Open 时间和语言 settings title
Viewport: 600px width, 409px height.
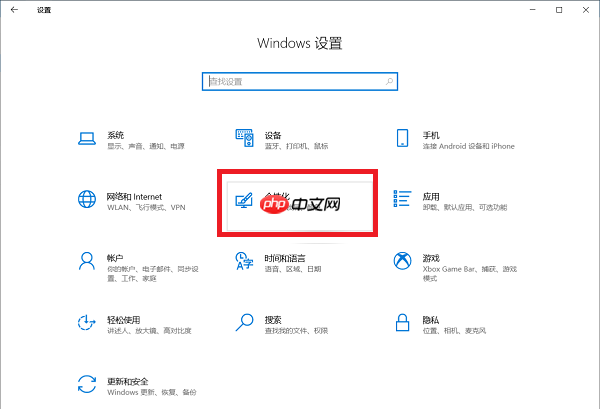(x=285, y=258)
